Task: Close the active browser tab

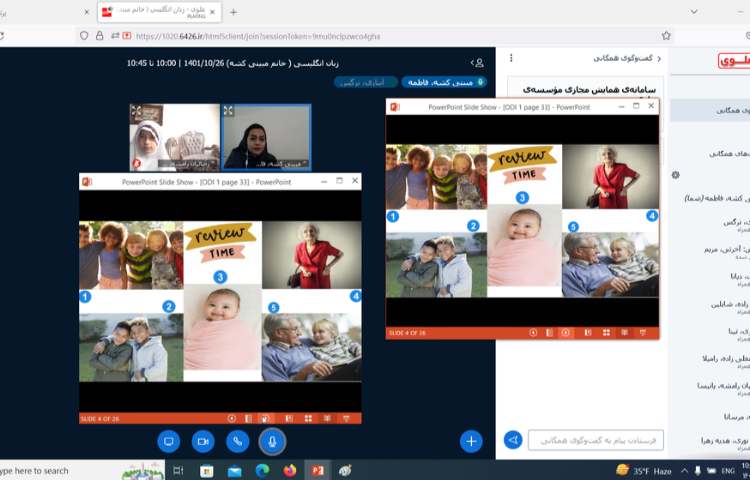Action: tap(212, 12)
